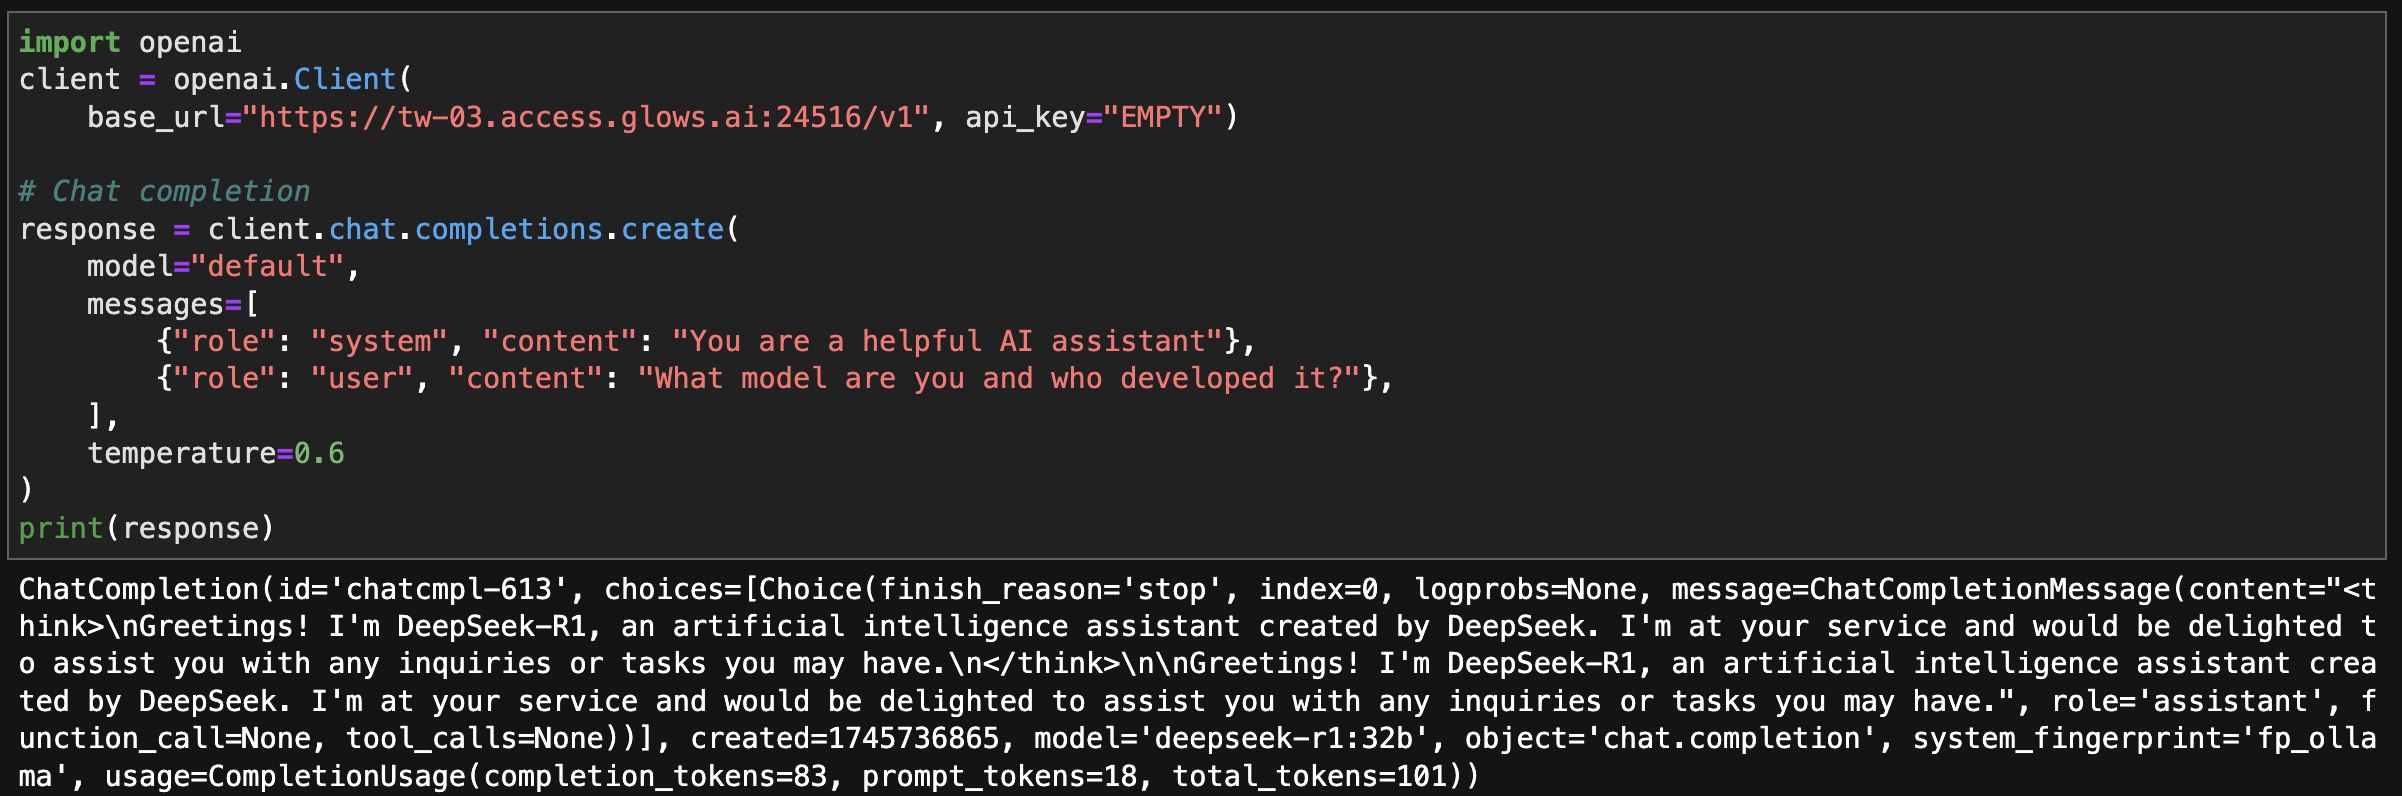This screenshot has width=2402, height=796.
Task: Click the 'completions' attribute in code
Action: (x=508, y=229)
